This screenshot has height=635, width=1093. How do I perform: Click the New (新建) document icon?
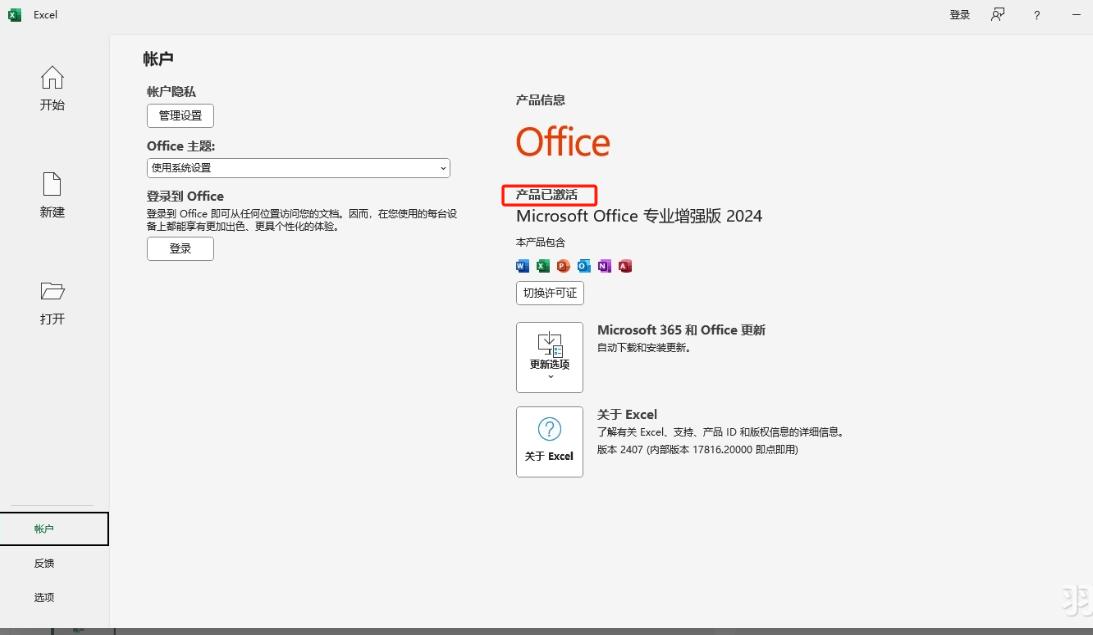tap(52, 185)
